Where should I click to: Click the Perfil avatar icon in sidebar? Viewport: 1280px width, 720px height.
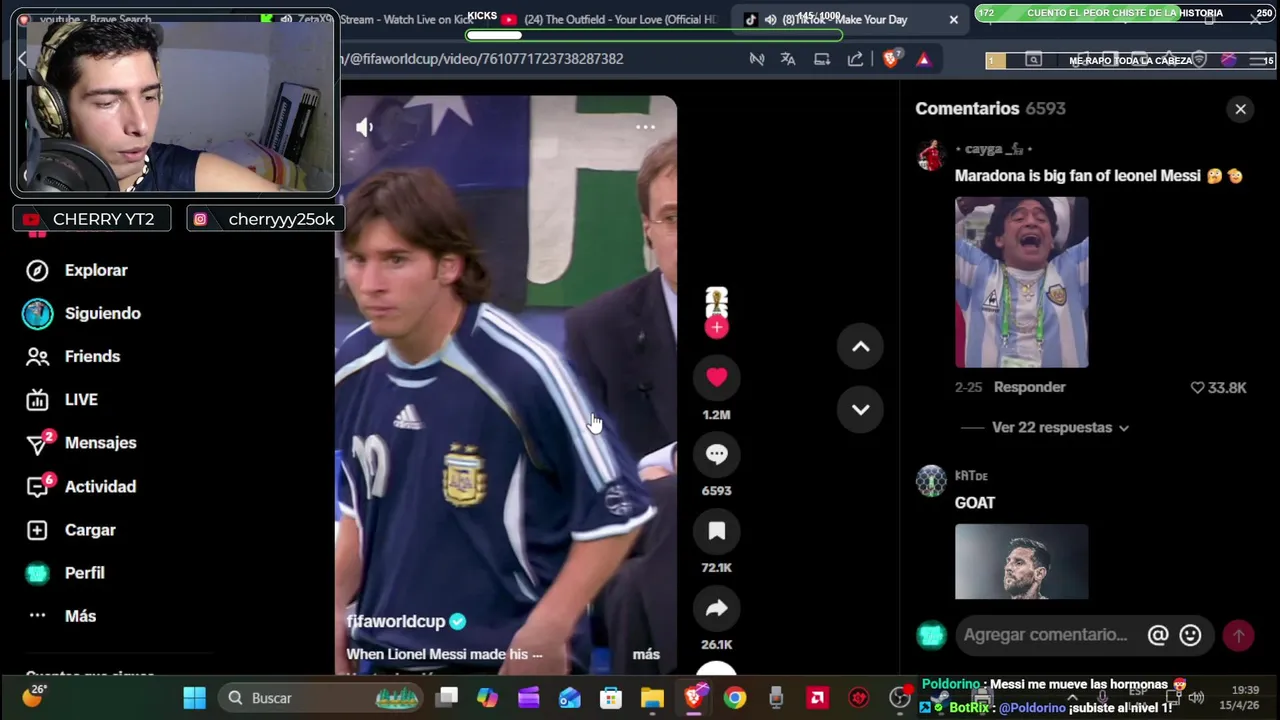pos(37,573)
